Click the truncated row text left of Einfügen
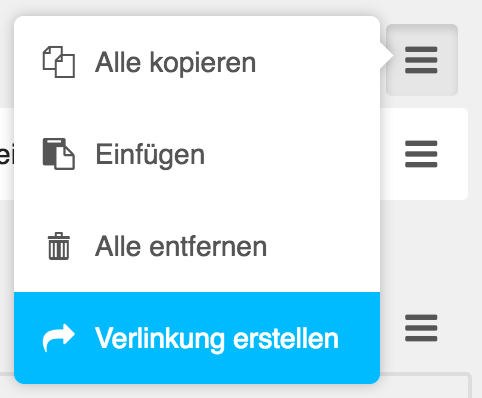Screen dimensions: 482x398 point(7,156)
